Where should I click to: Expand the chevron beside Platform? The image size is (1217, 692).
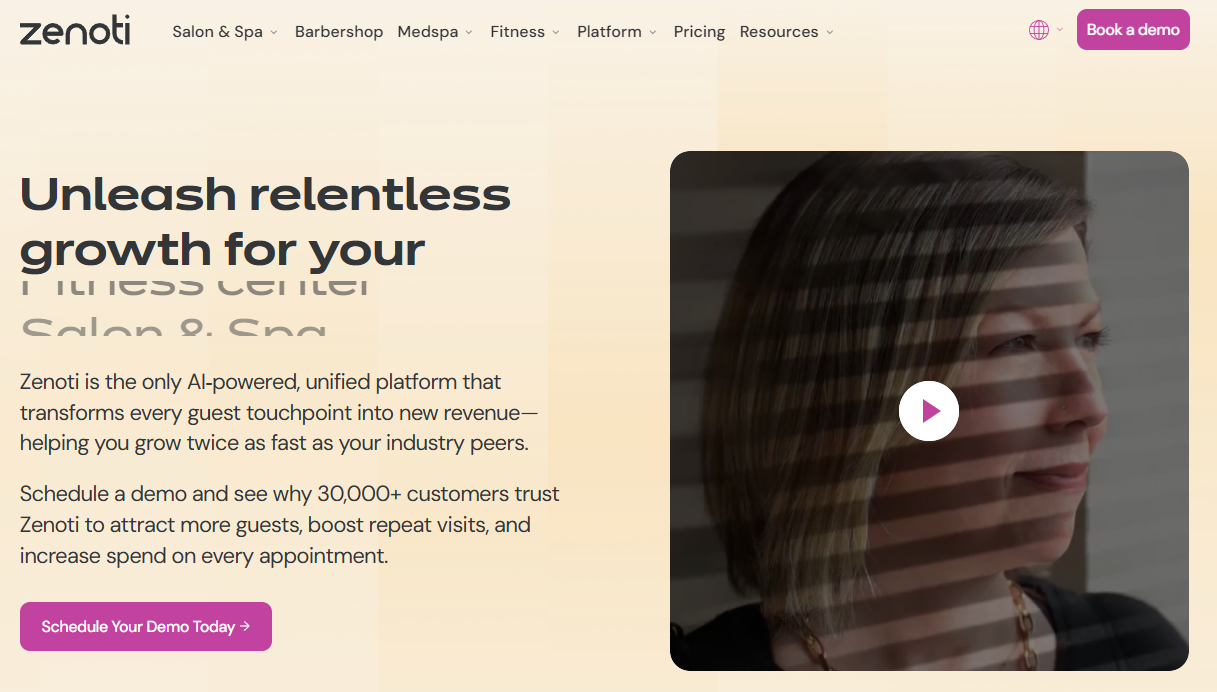point(653,33)
